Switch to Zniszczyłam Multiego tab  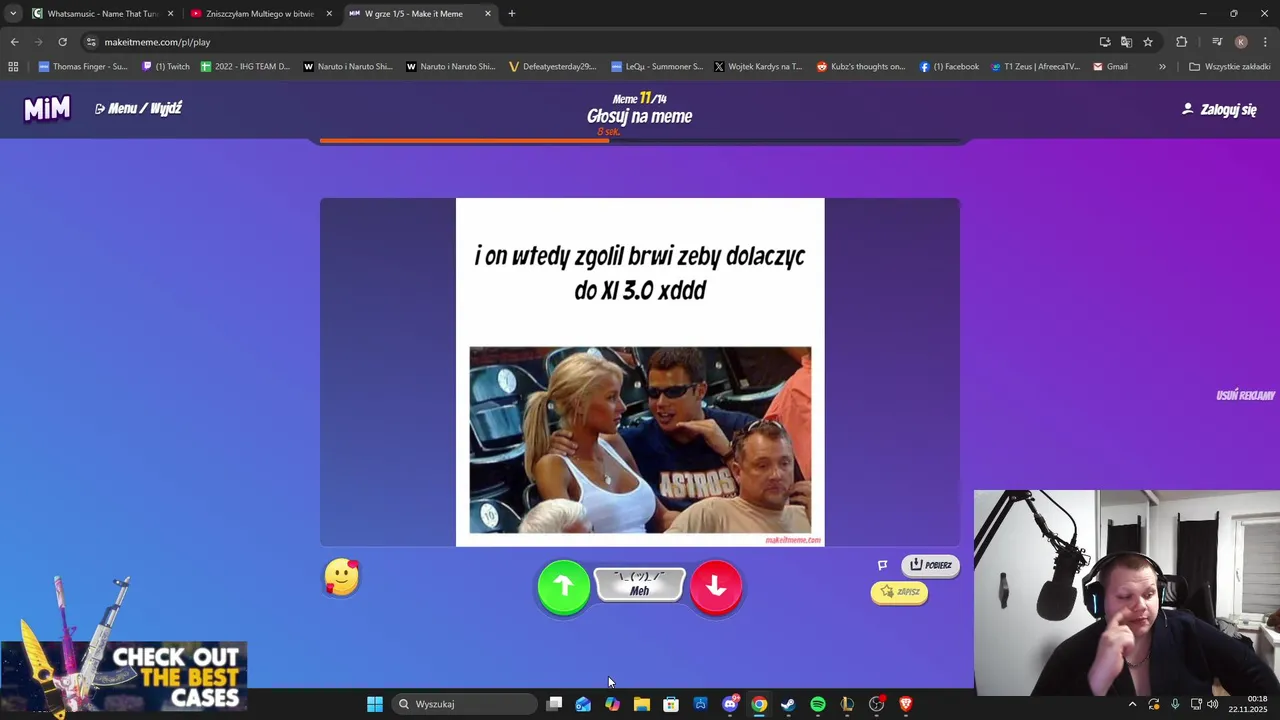tap(260, 14)
